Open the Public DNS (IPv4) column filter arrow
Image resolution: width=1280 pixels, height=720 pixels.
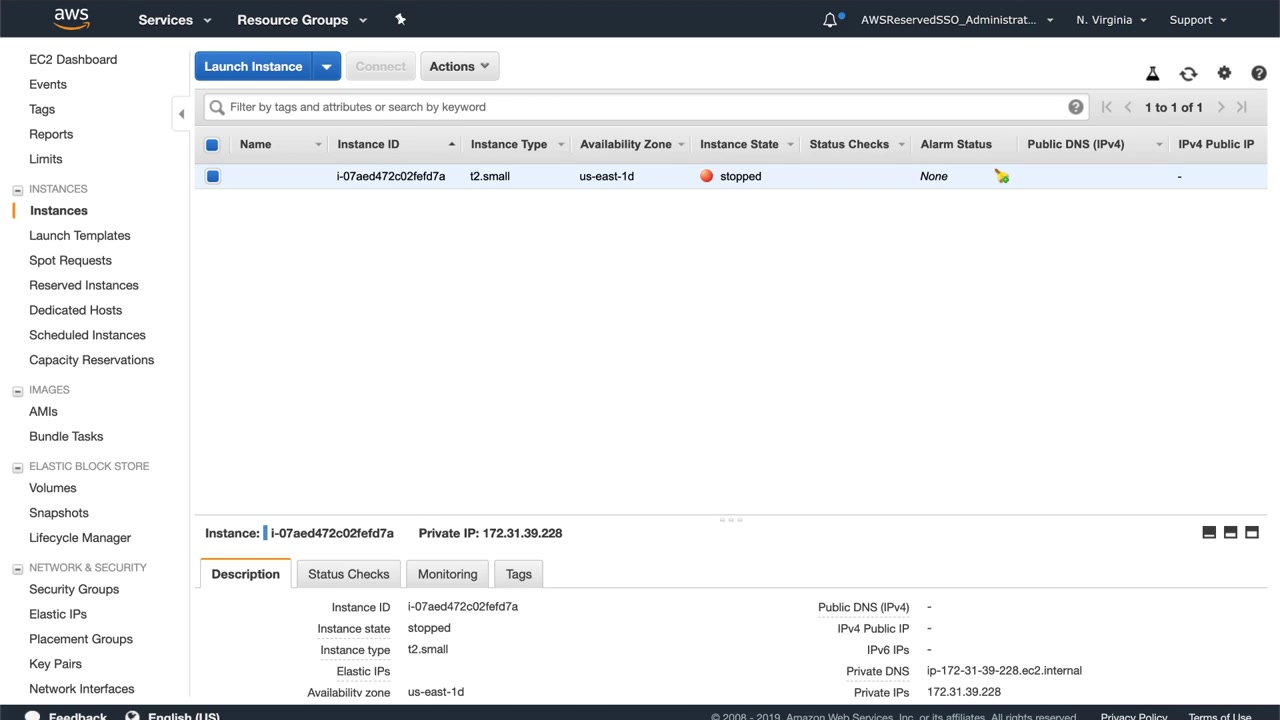pos(1160,145)
